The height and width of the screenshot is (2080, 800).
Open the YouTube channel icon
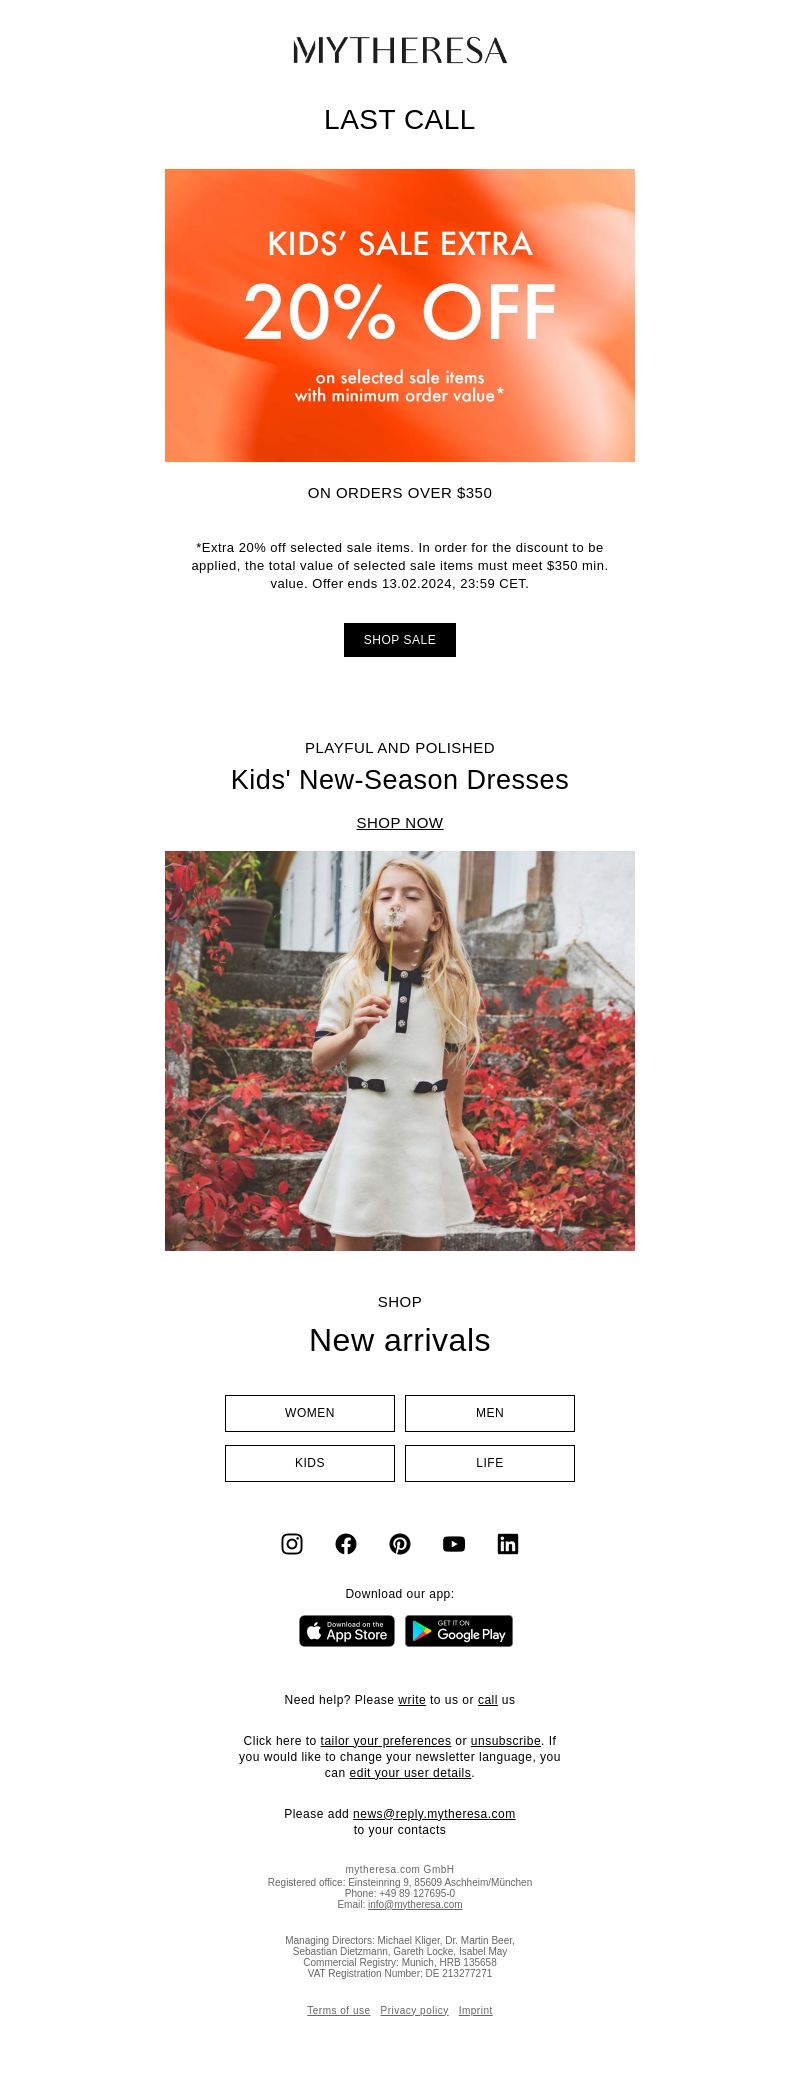(x=454, y=1544)
